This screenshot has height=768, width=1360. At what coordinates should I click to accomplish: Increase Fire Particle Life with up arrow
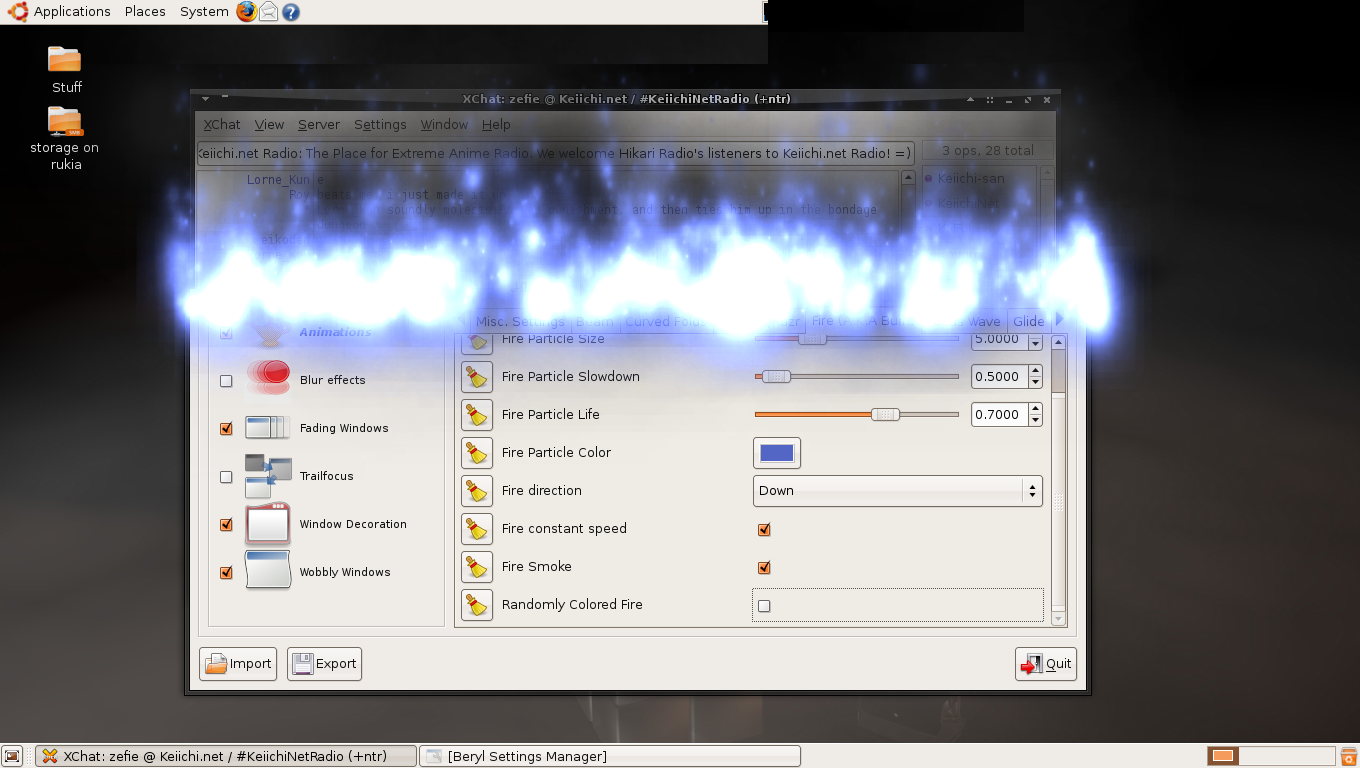tap(1034, 409)
